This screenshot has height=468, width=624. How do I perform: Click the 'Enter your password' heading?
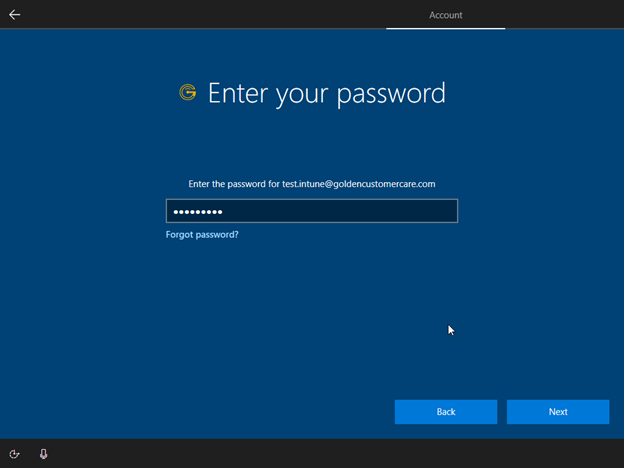coord(326,94)
